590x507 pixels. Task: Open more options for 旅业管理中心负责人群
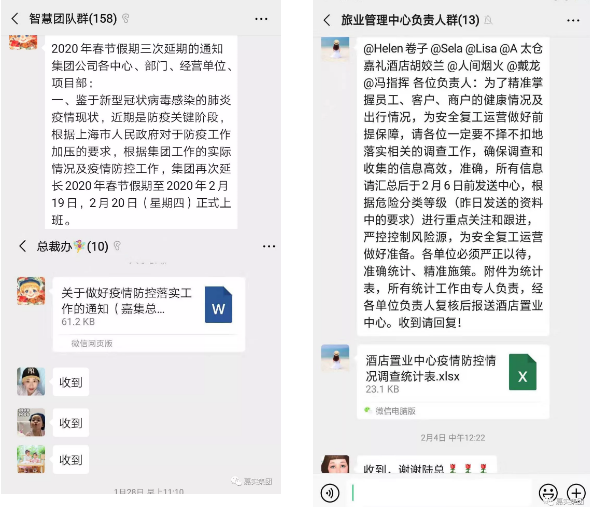[x=573, y=20]
